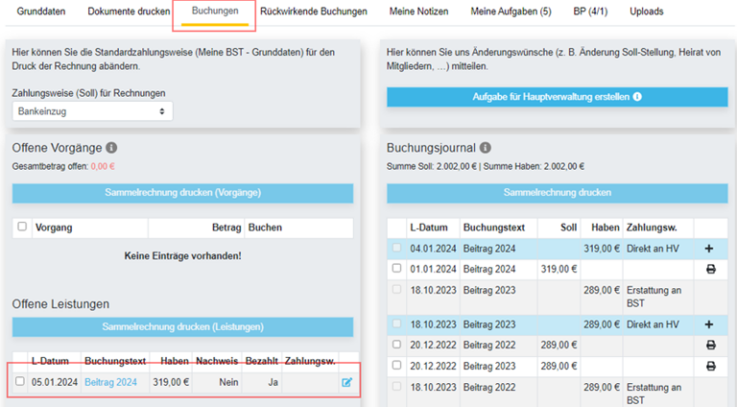Click Sammelrechnung drucken (Vorgänge) button
The width and height of the screenshot is (737, 407).
point(183,193)
